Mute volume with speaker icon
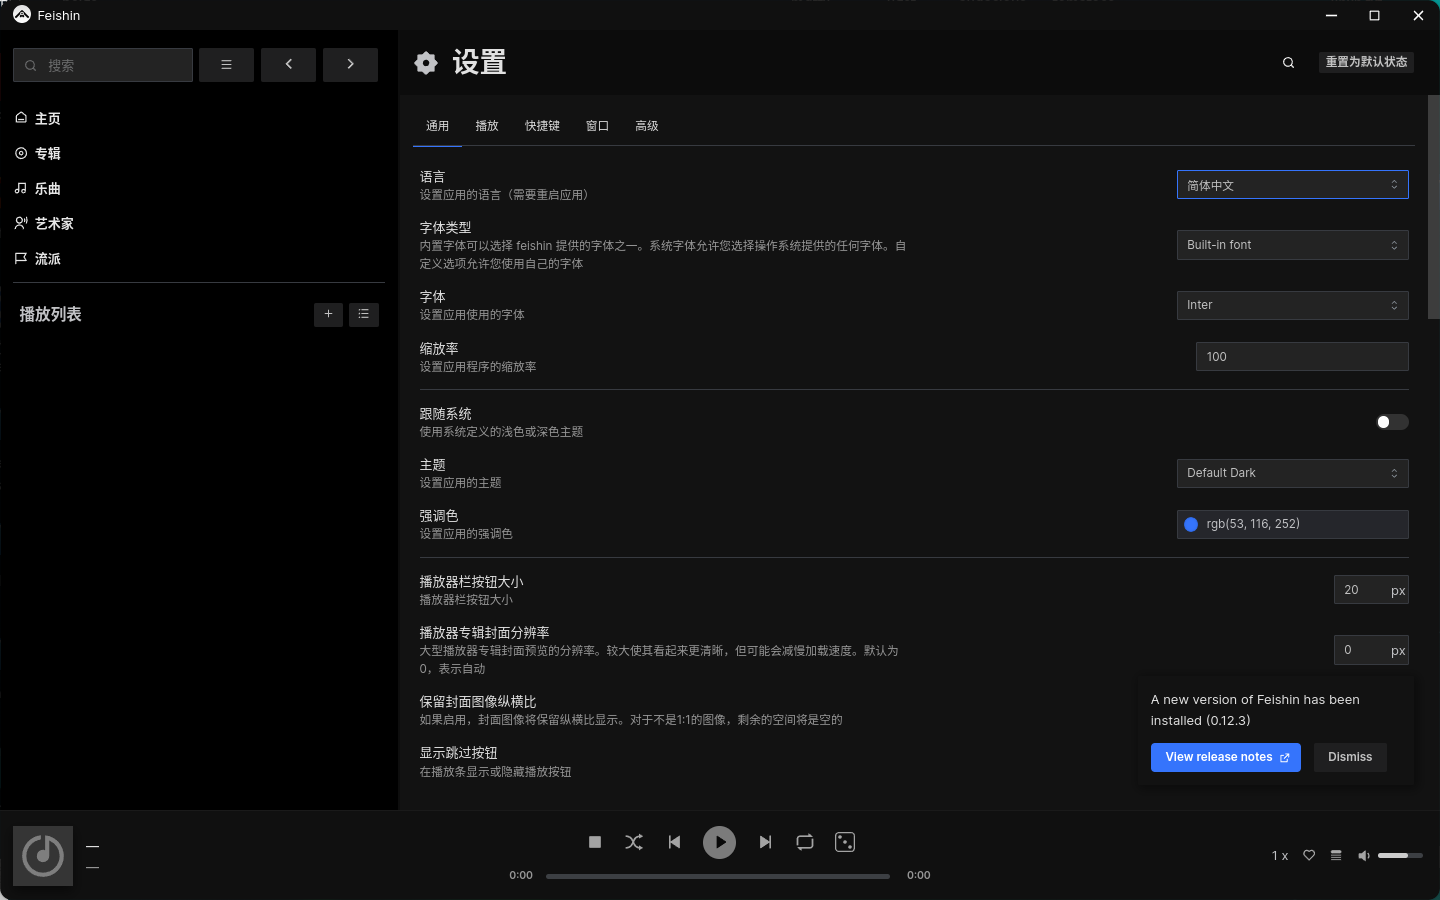The width and height of the screenshot is (1440, 900). (1363, 855)
